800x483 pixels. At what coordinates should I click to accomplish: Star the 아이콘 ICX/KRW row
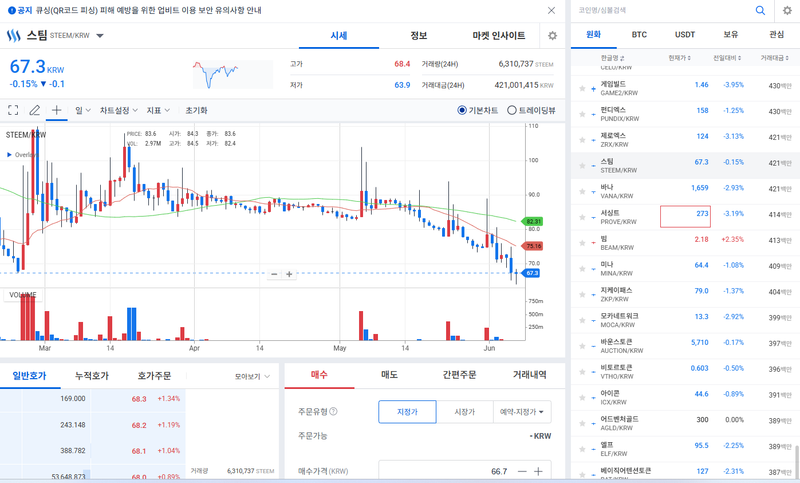coord(582,398)
